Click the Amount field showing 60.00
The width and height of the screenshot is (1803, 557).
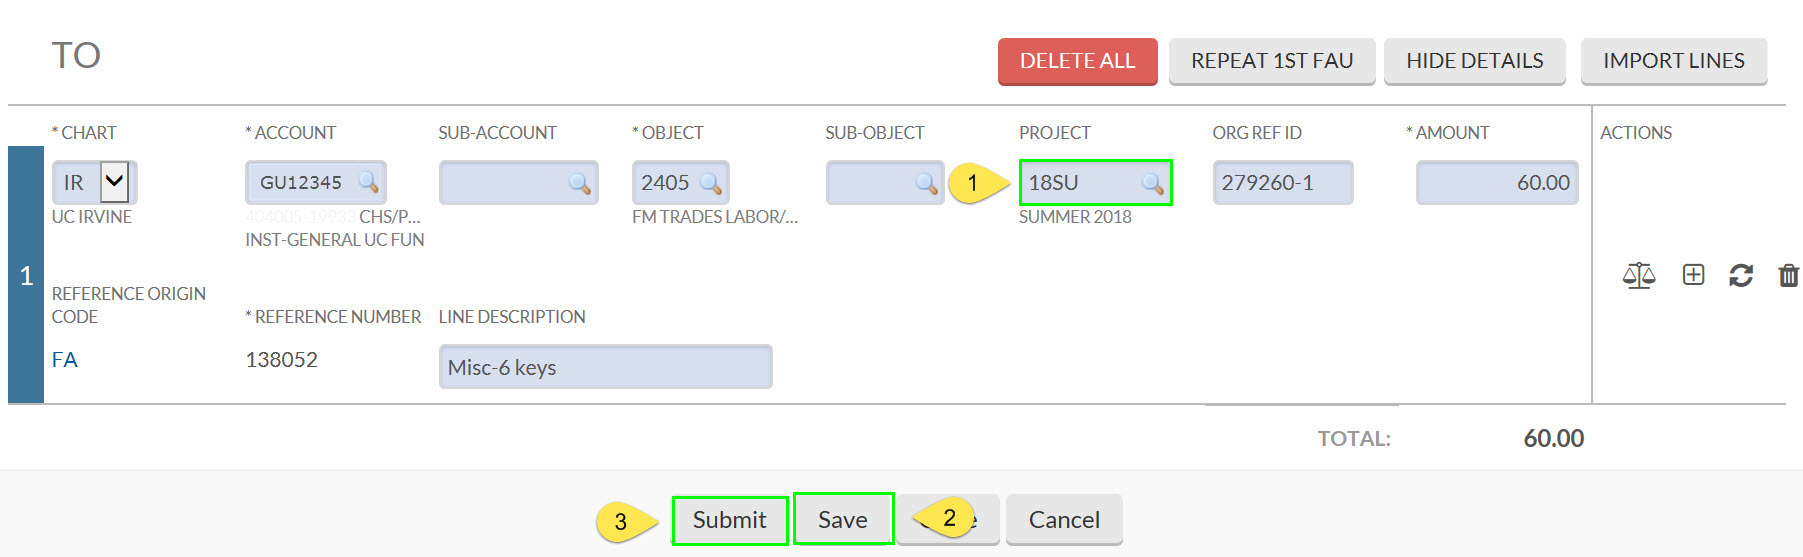[1497, 183]
